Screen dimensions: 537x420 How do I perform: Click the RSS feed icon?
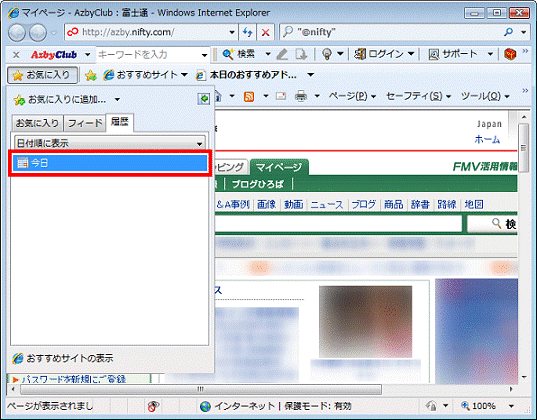point(249,97)
